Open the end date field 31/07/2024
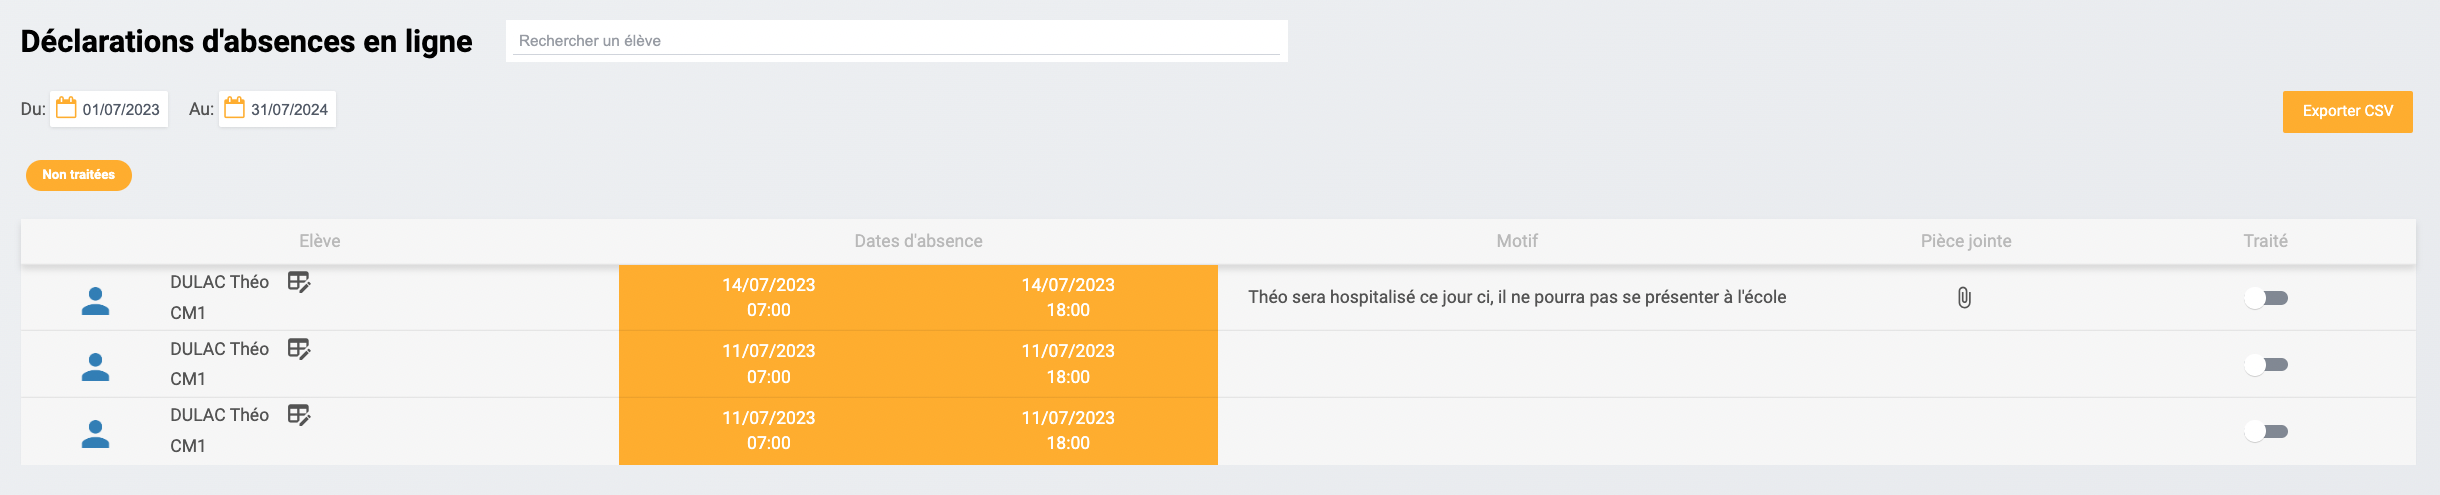The height and width of the screenshot is (495, 2440). [x=289, y=110]
